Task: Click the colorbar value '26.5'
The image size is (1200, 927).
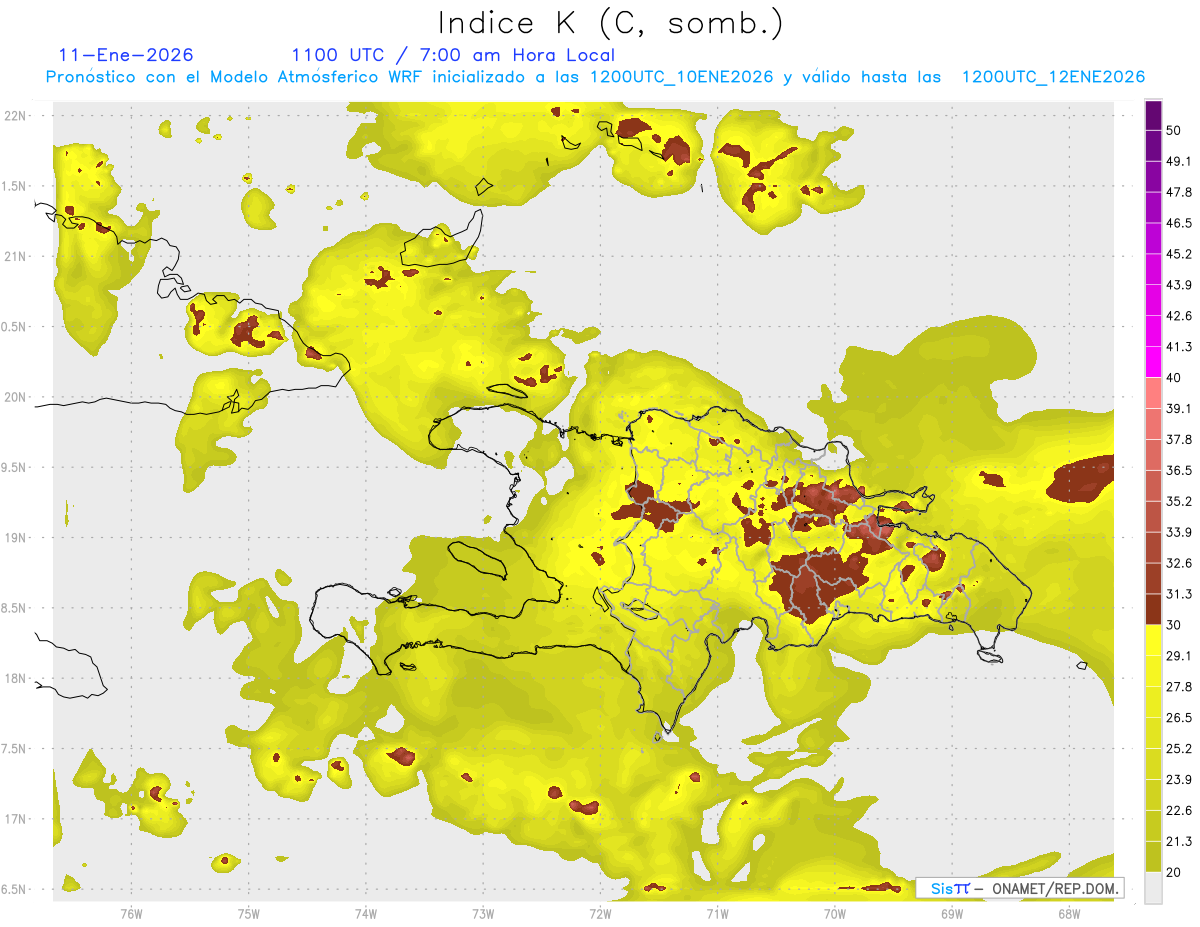Action: coord(1180,718)
